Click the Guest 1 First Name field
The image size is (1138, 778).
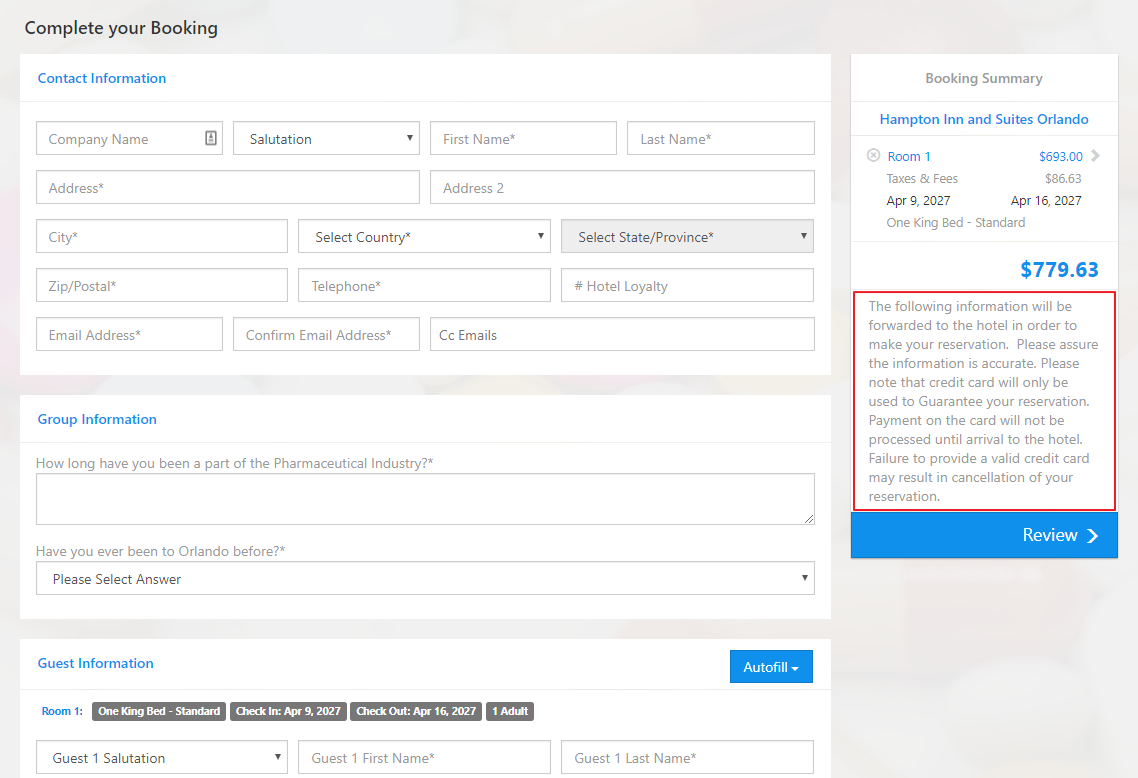(x=425, y=758)
